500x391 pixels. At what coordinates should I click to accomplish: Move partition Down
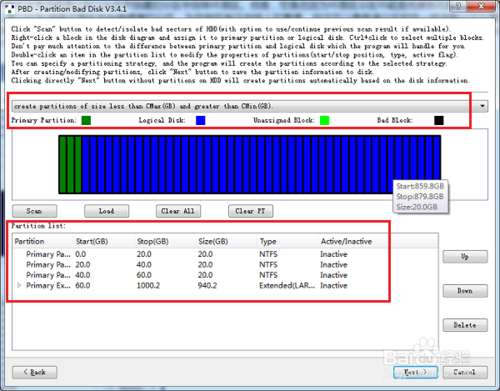point(465,291)
